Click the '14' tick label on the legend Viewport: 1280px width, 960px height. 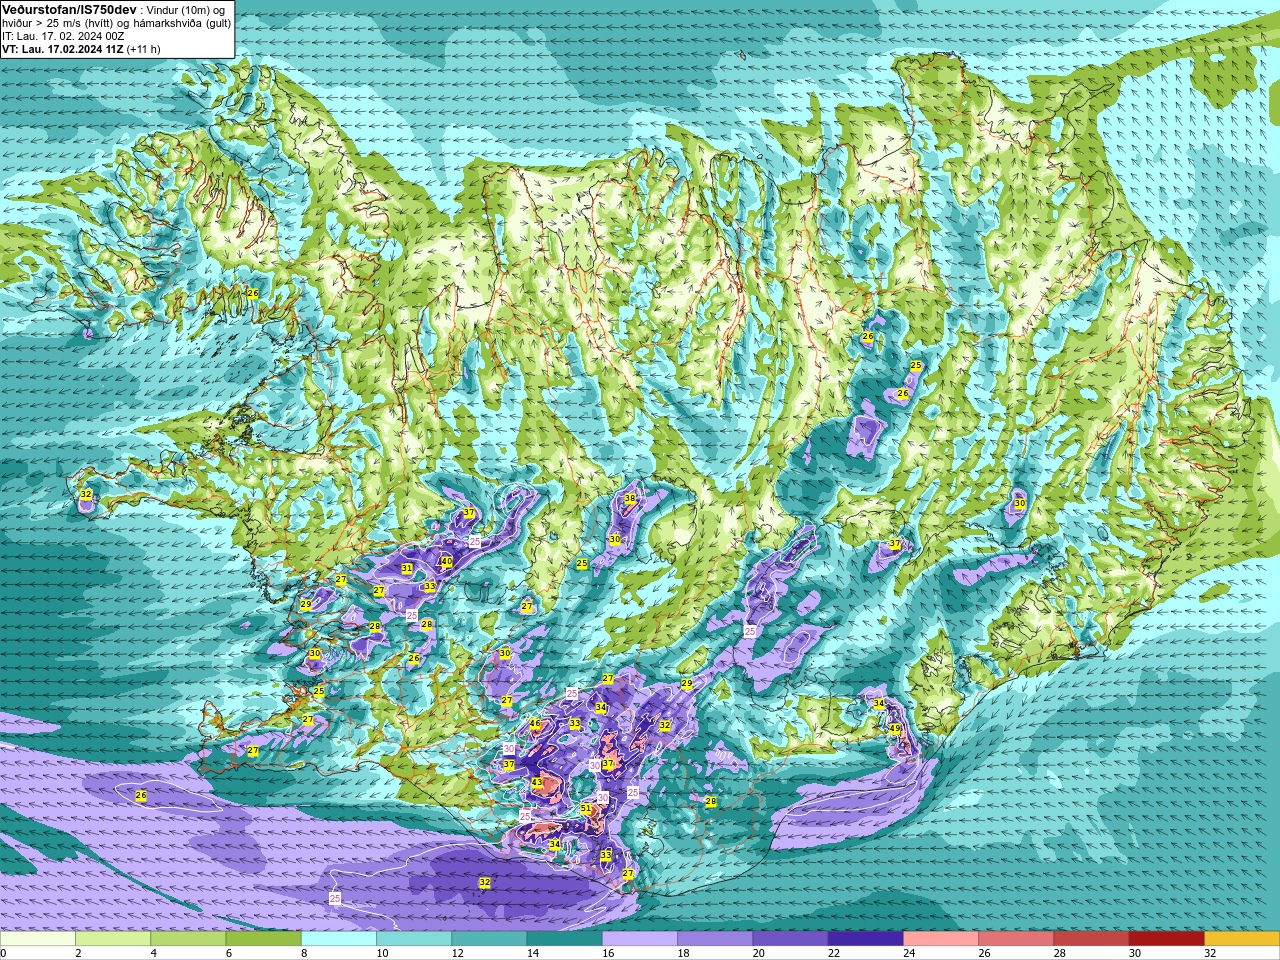coord(532,953)
